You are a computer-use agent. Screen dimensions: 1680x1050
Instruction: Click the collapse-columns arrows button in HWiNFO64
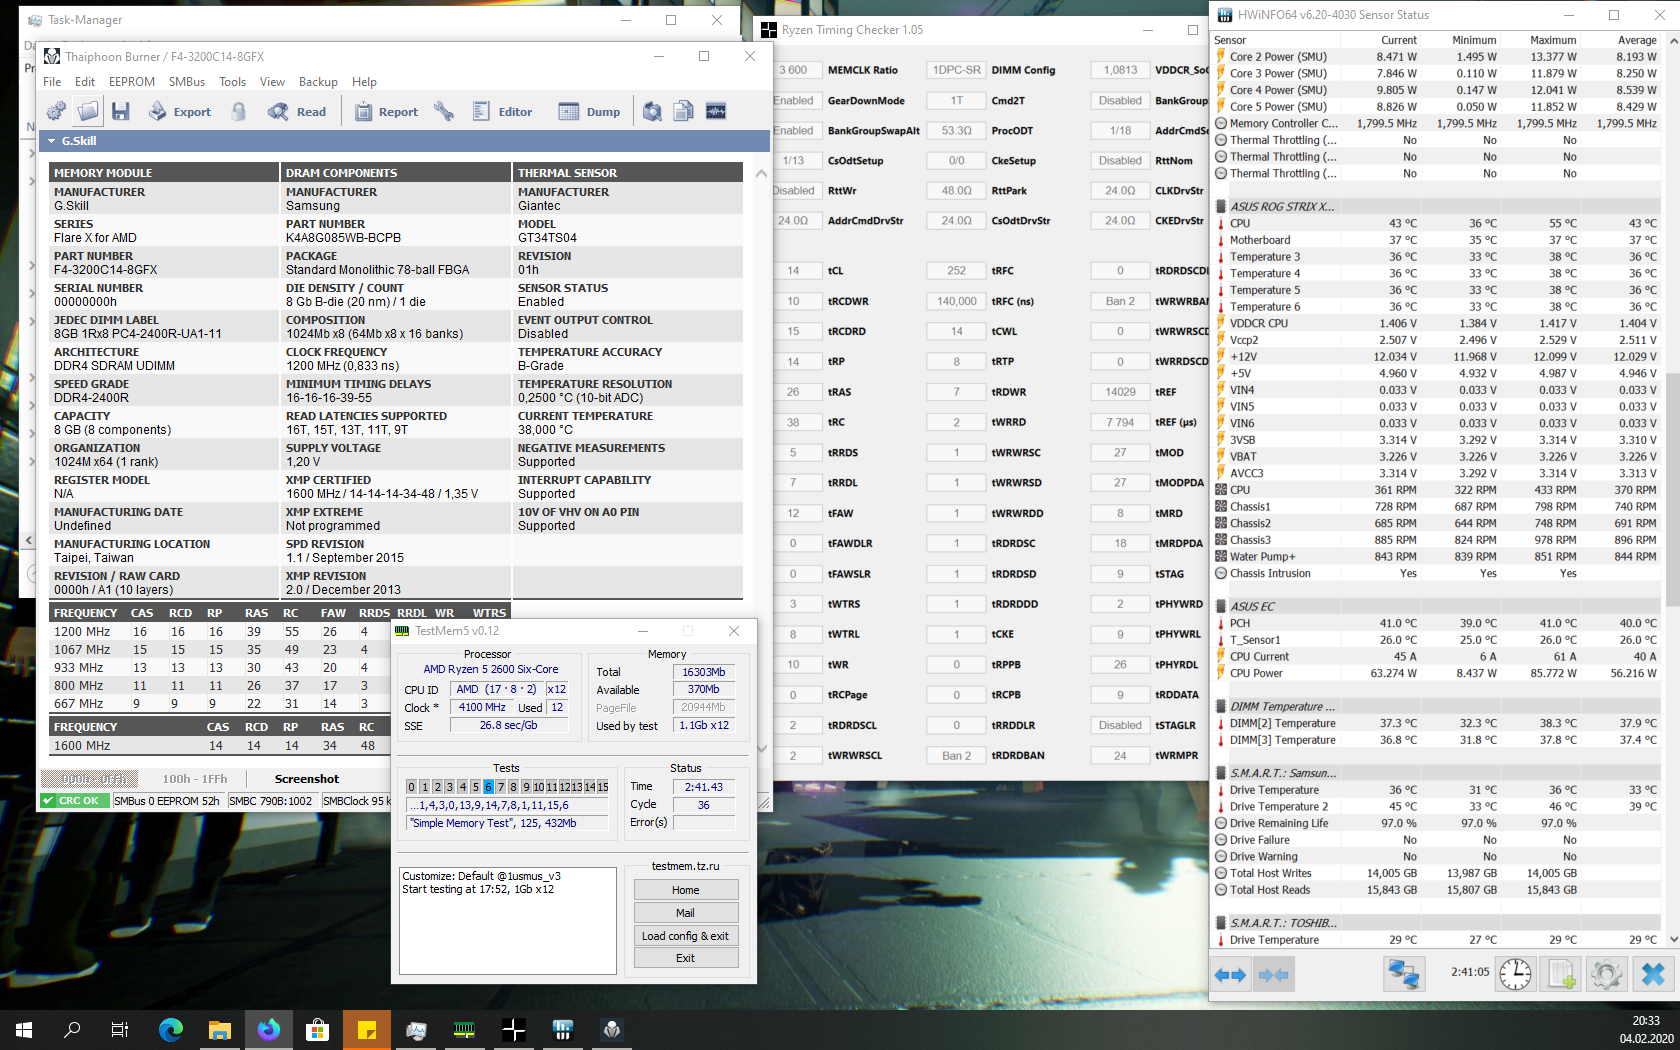pyautogui.click(x=1273, y=975)
